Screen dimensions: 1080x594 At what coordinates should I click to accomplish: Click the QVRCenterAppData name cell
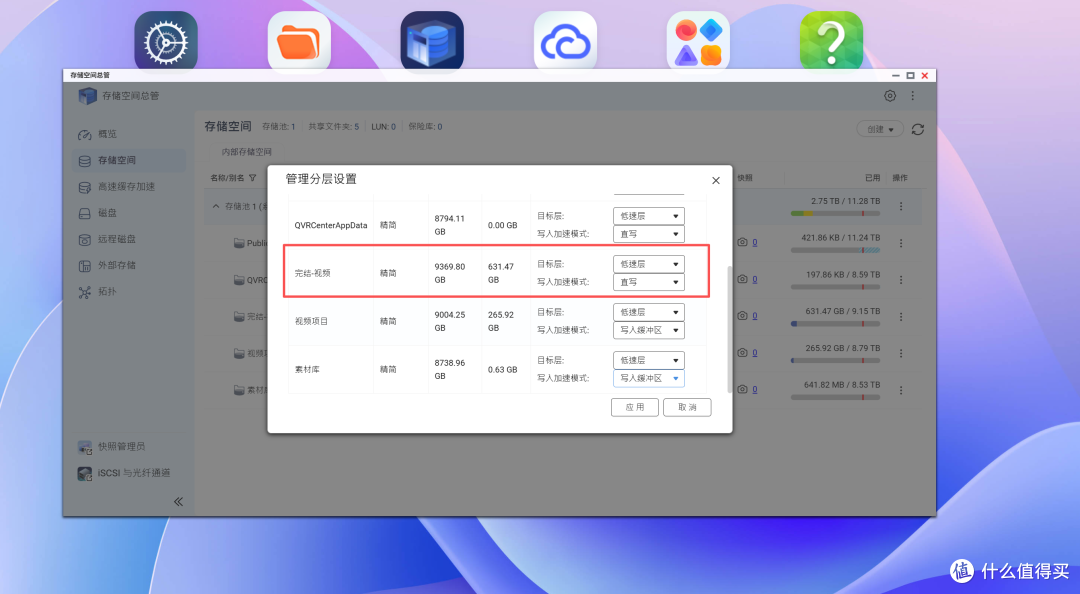[331, 225]
